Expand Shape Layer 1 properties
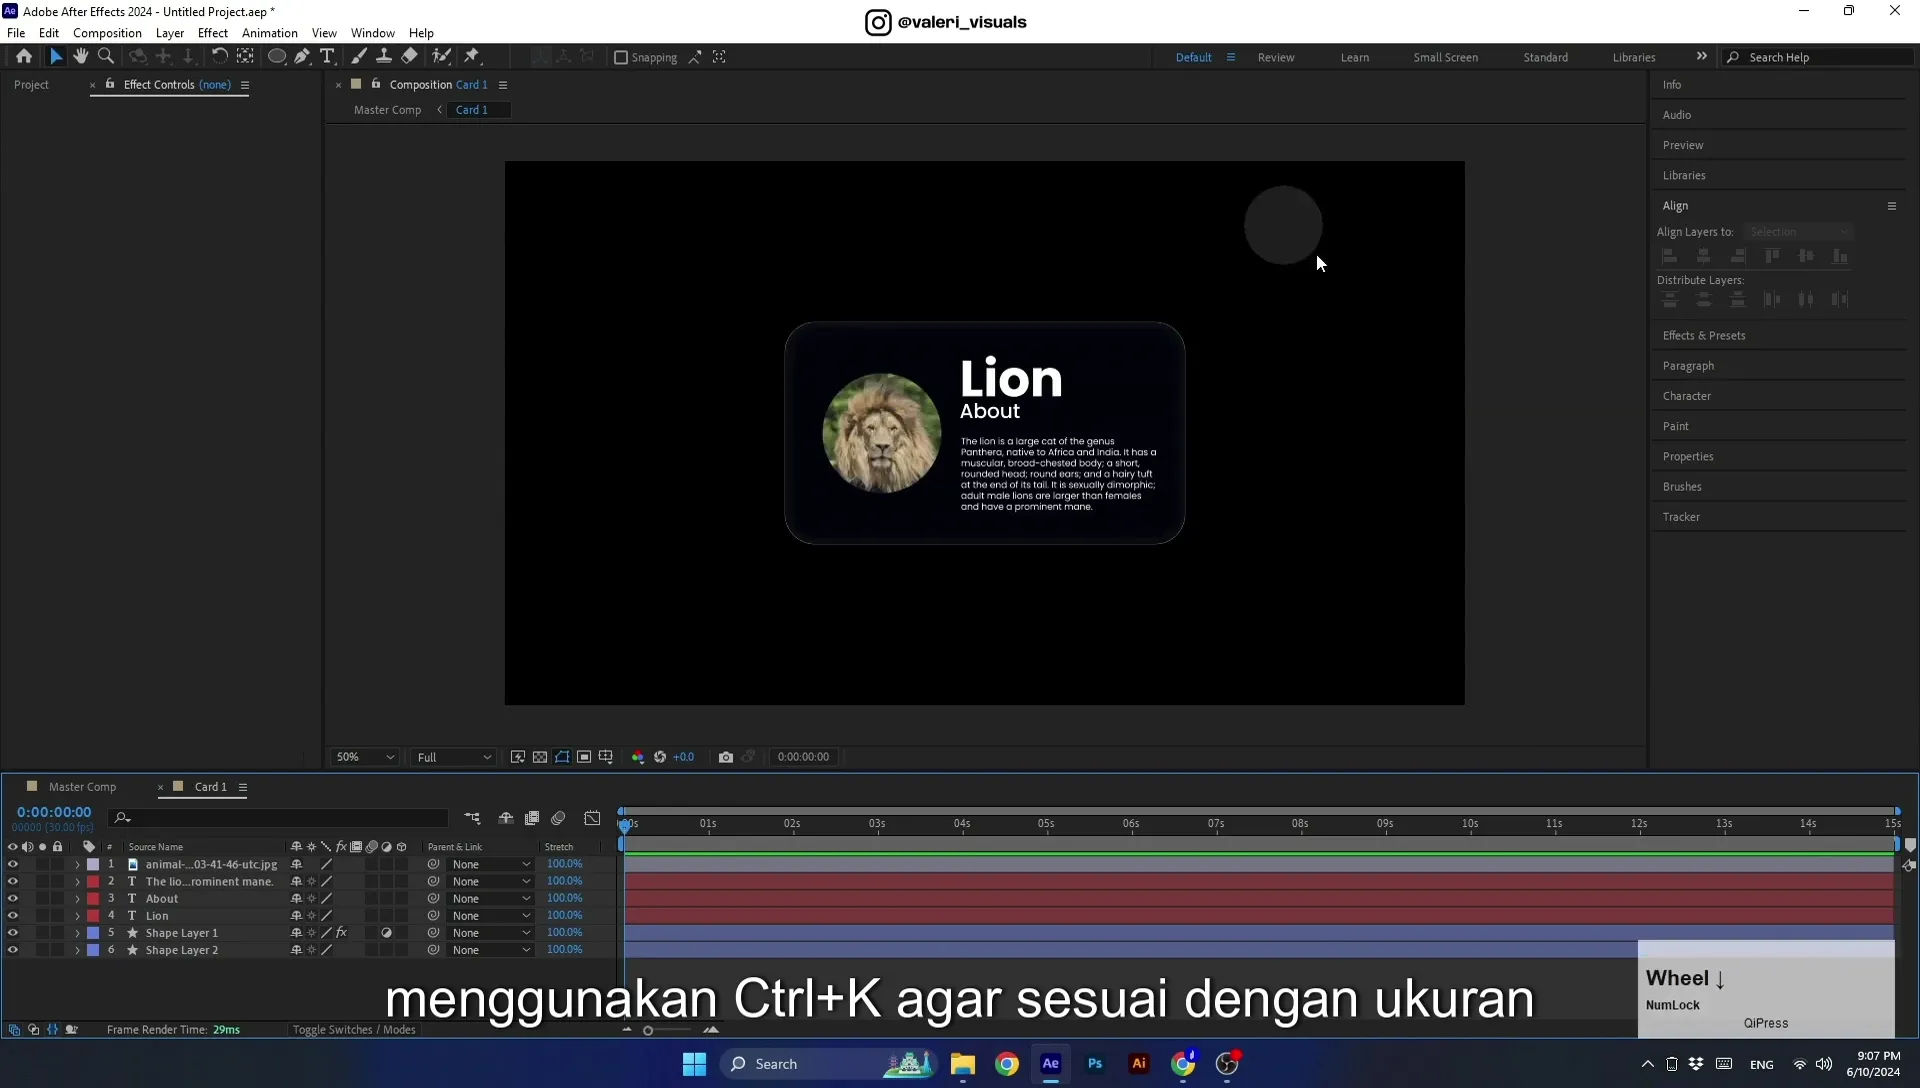Image resolution: width=1920 pixels, height=1088 pixels. [77, 933]
